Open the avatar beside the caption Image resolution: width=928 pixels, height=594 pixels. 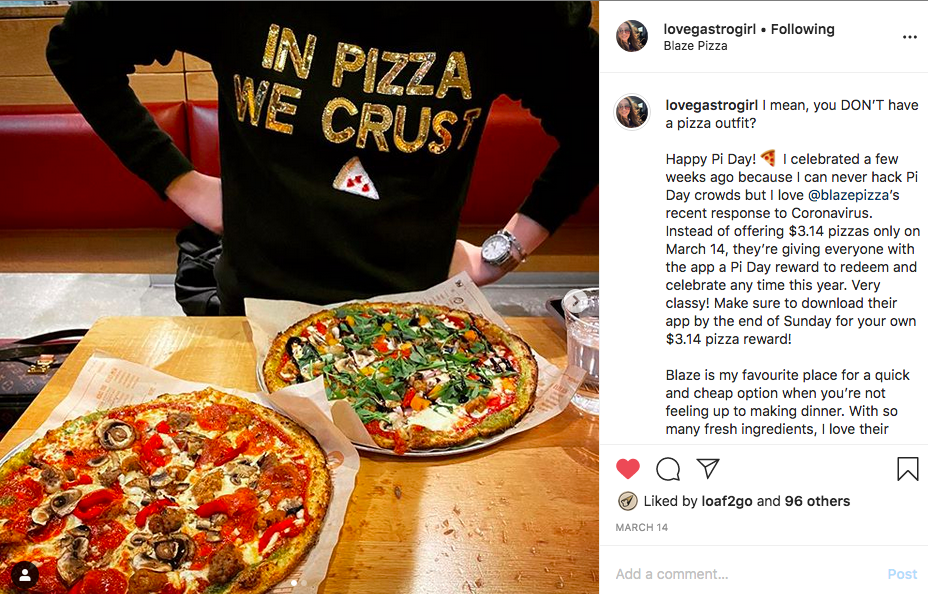(632, 112)
